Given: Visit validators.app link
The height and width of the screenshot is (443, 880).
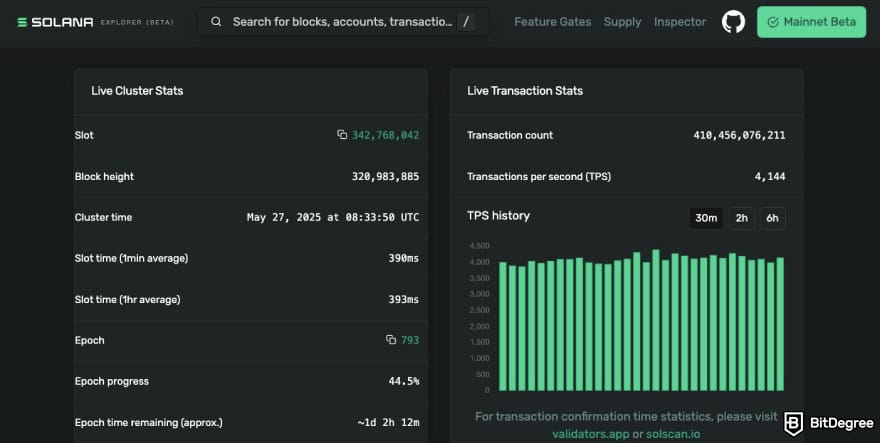Looking at the screenshot, I should click(x=590, y=434).
